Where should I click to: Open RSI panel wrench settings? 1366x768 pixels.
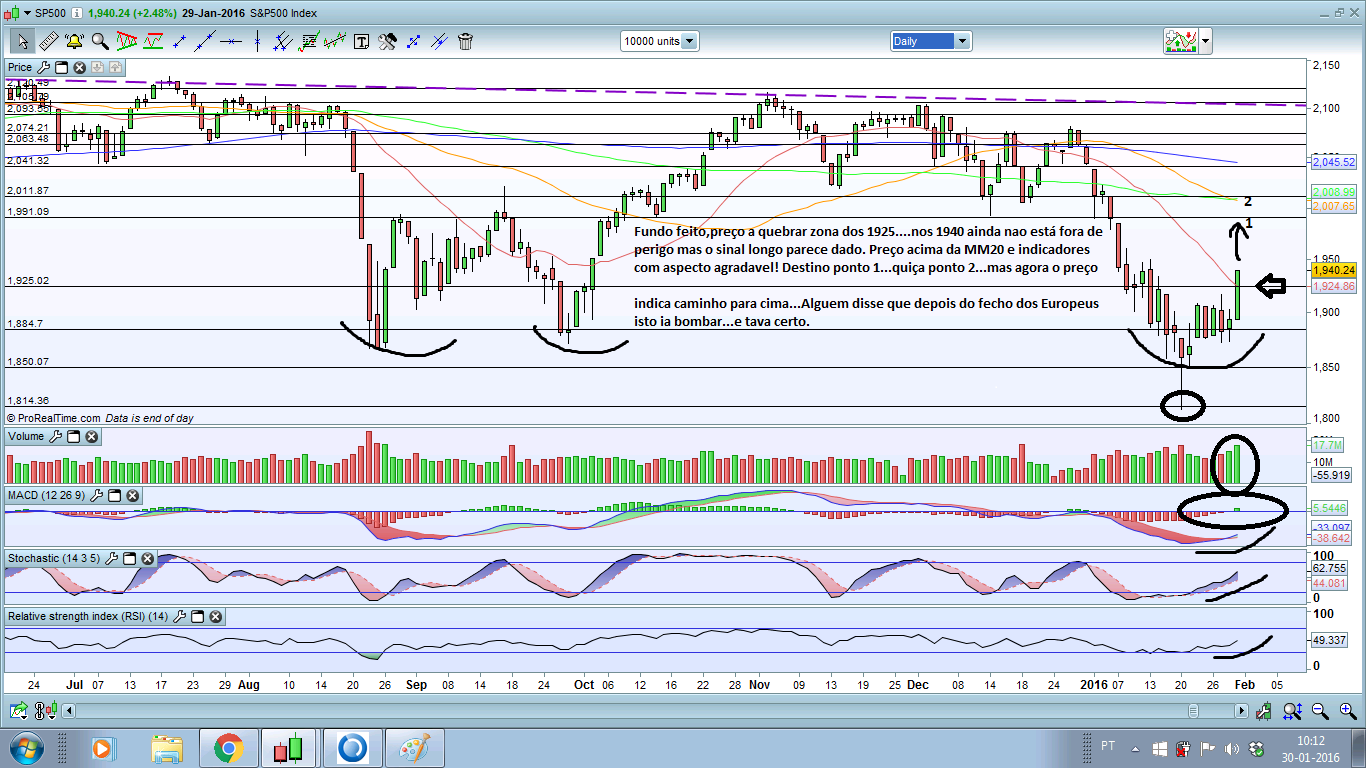pos(180,616)
